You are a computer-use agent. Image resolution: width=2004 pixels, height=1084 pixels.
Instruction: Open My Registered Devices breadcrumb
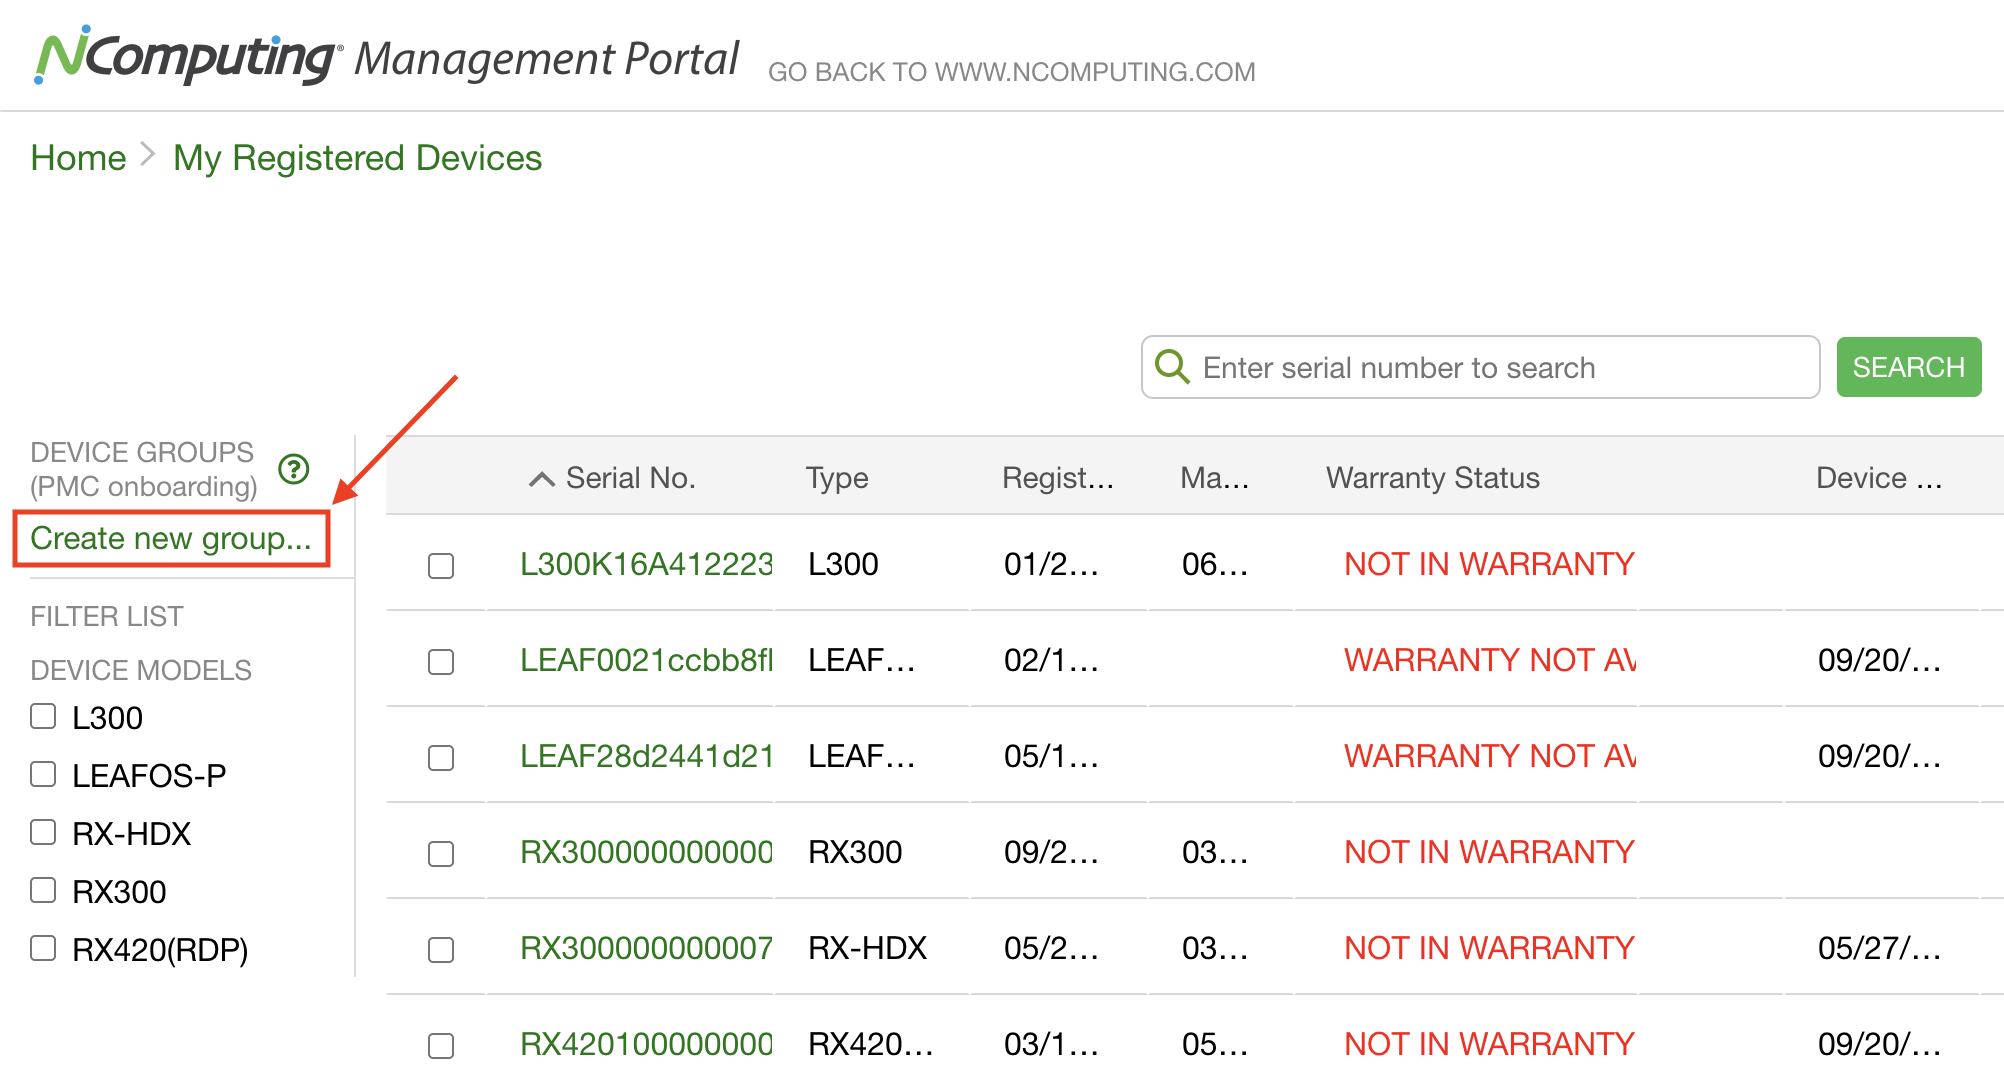357,158
